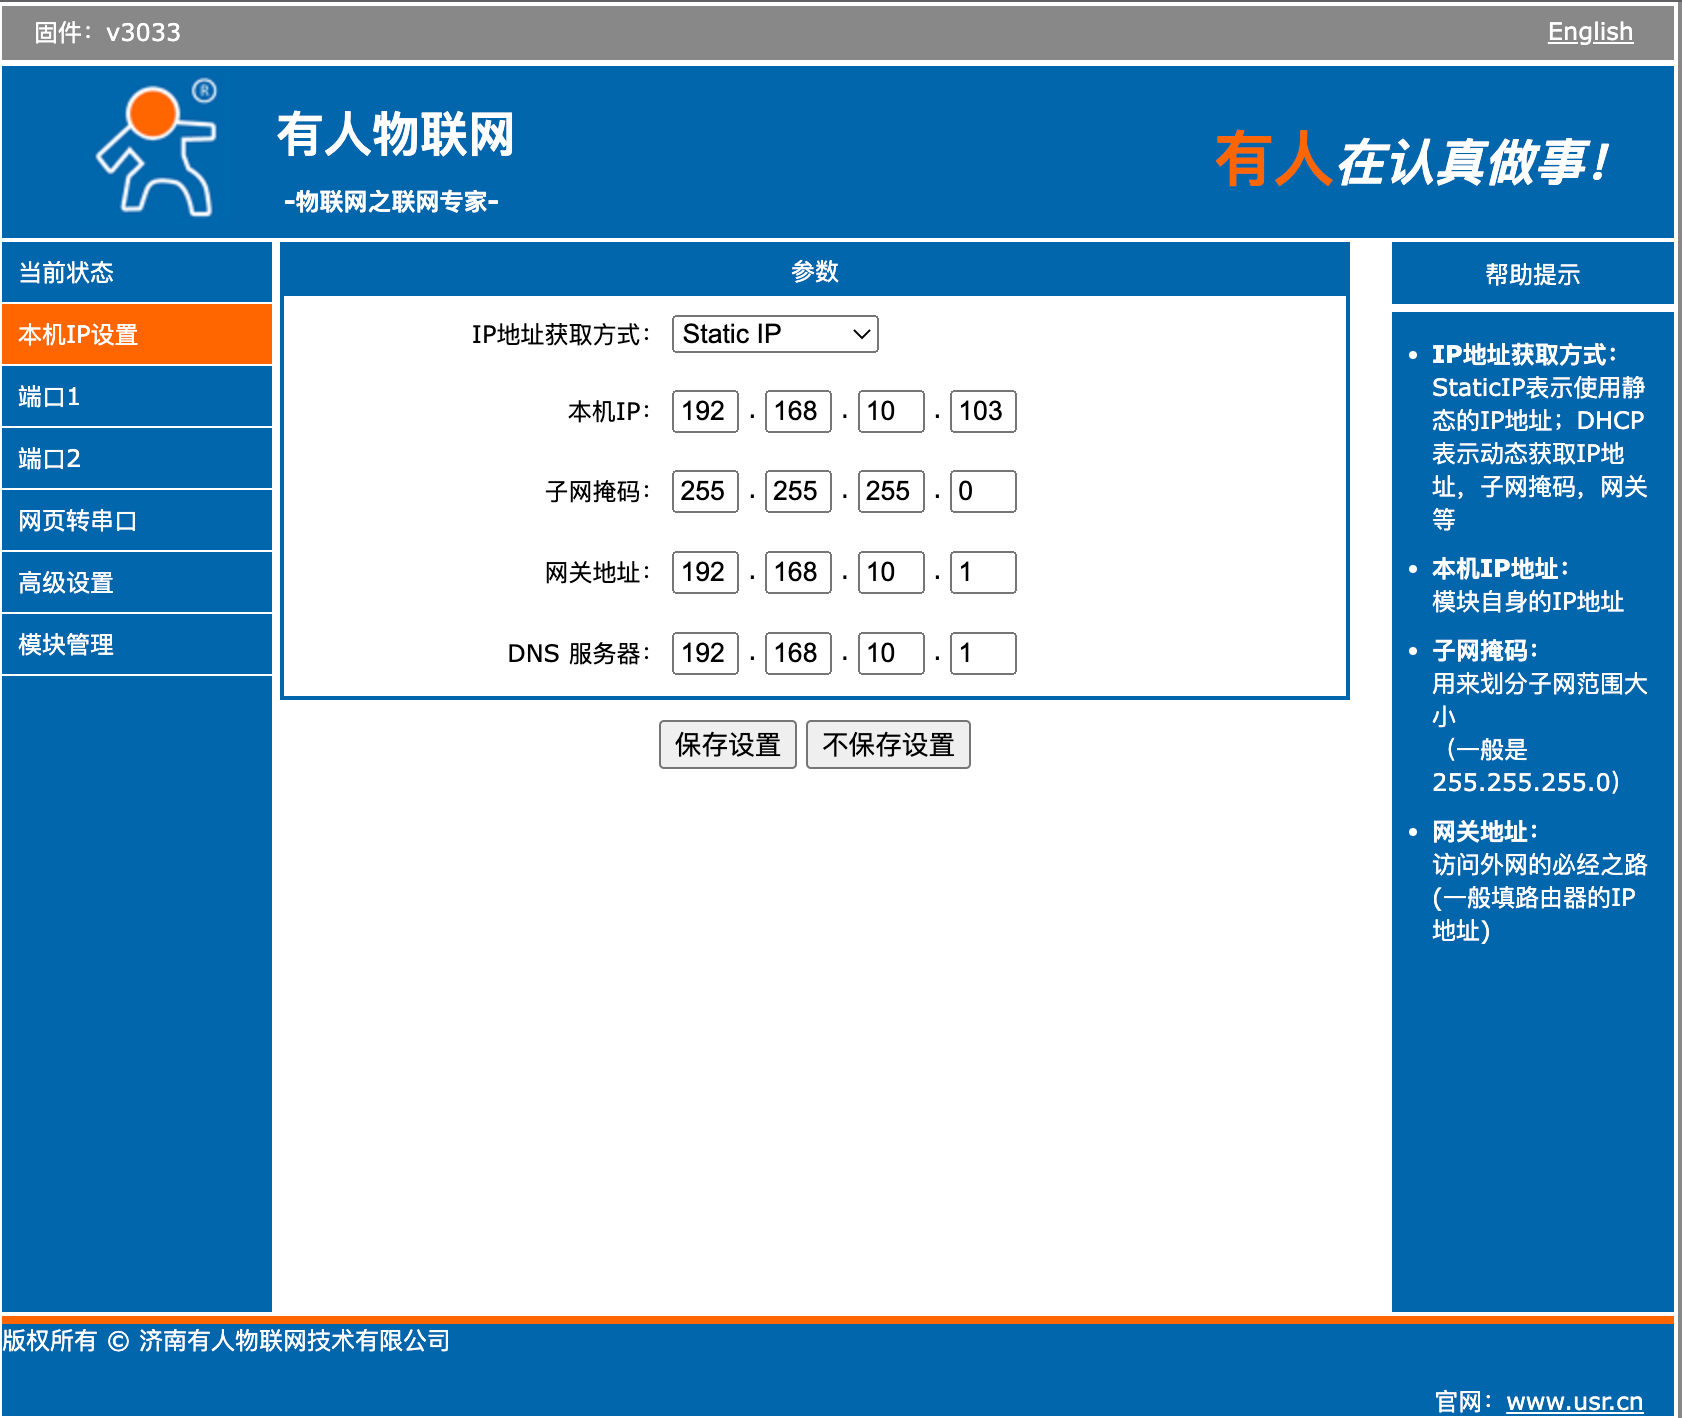This screenshot has width=1682, height=1418.
Task: Select the 本机IP设置 menu item
Action: tap(137, 334)
